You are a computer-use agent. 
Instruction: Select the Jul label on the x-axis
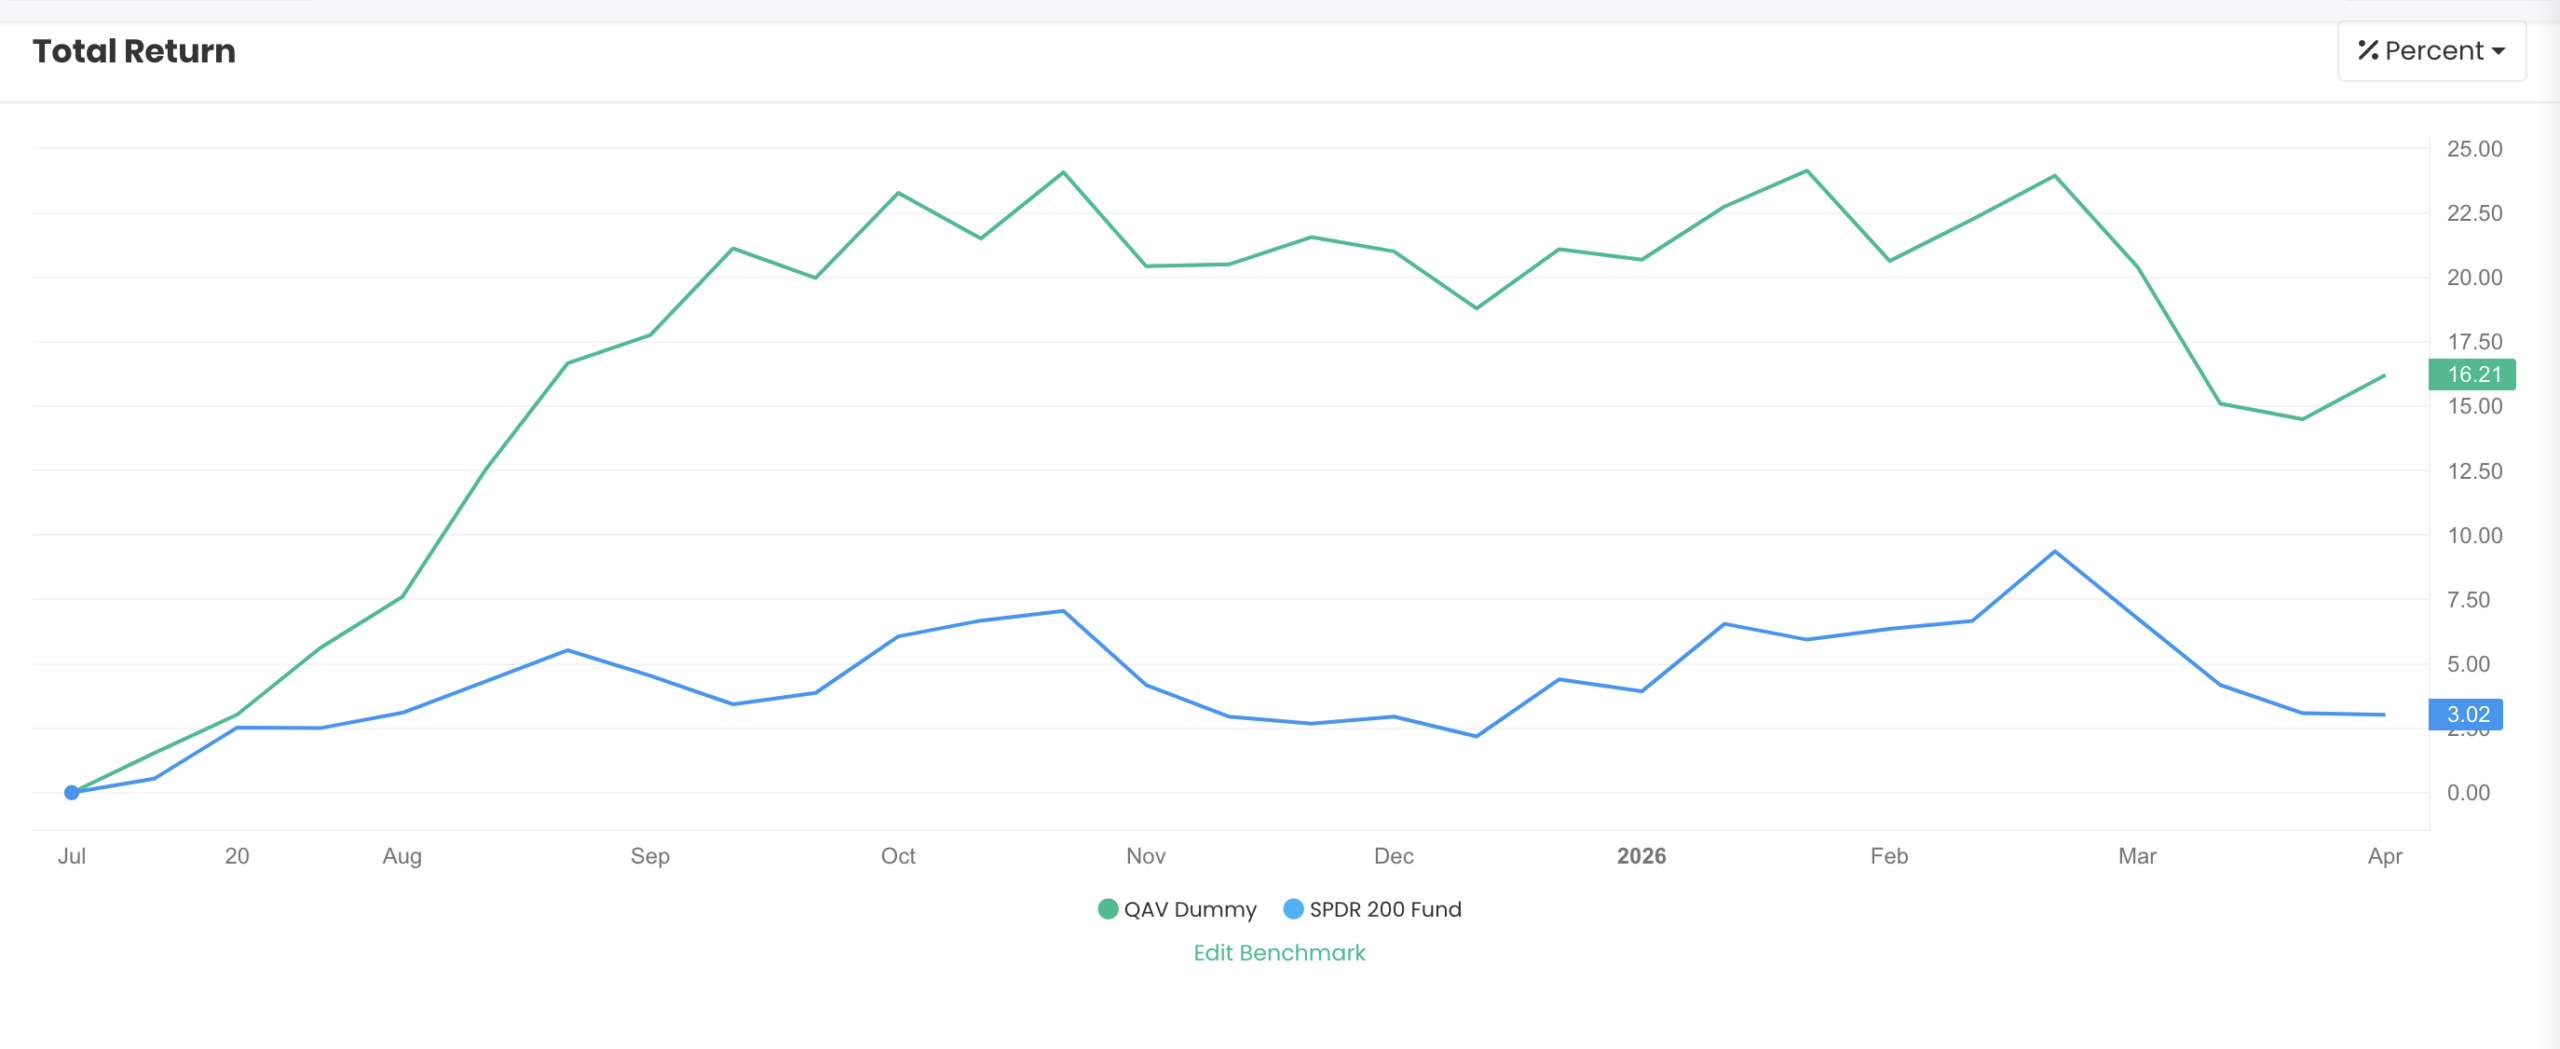pyautogui.click(x=74, y=856)
